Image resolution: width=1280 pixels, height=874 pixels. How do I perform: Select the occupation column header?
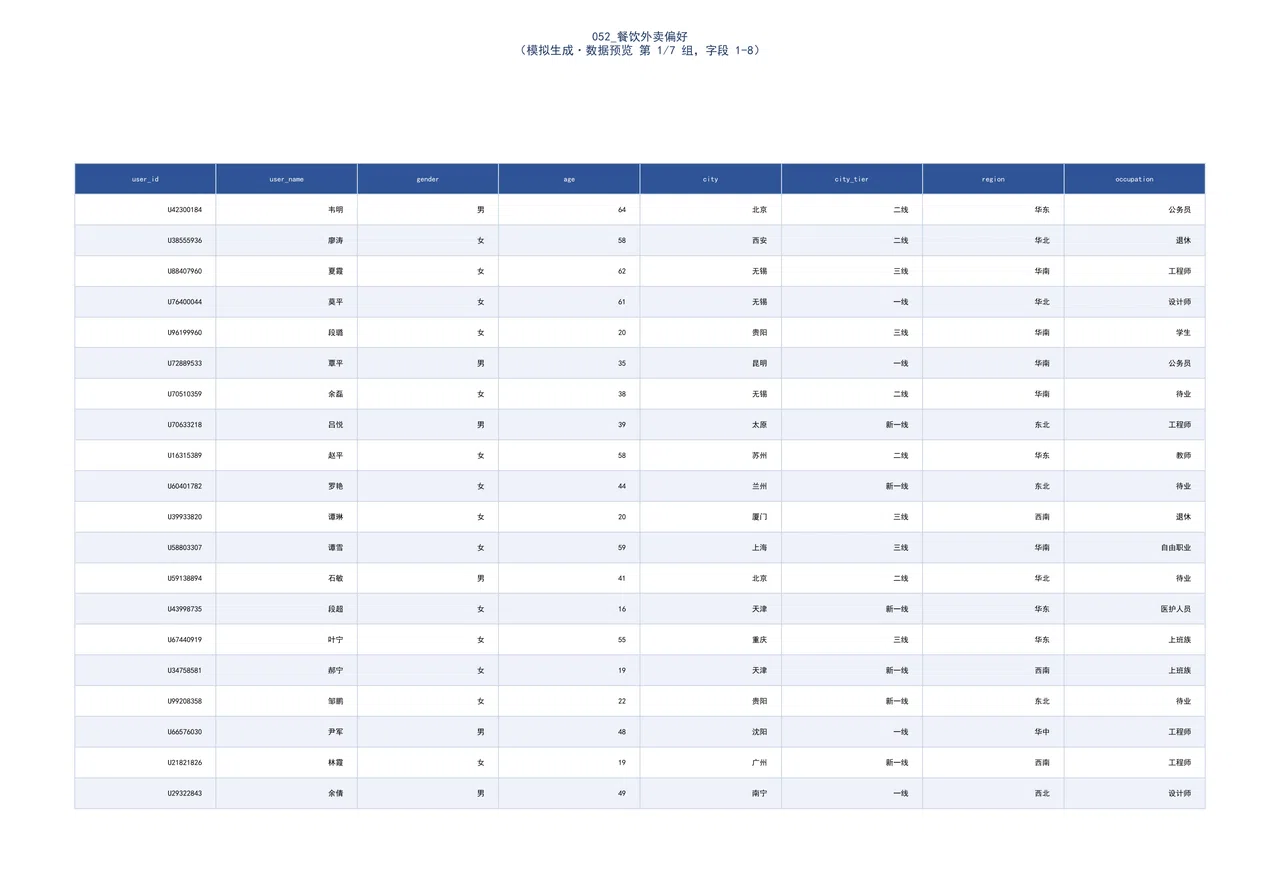point(1135,179)
